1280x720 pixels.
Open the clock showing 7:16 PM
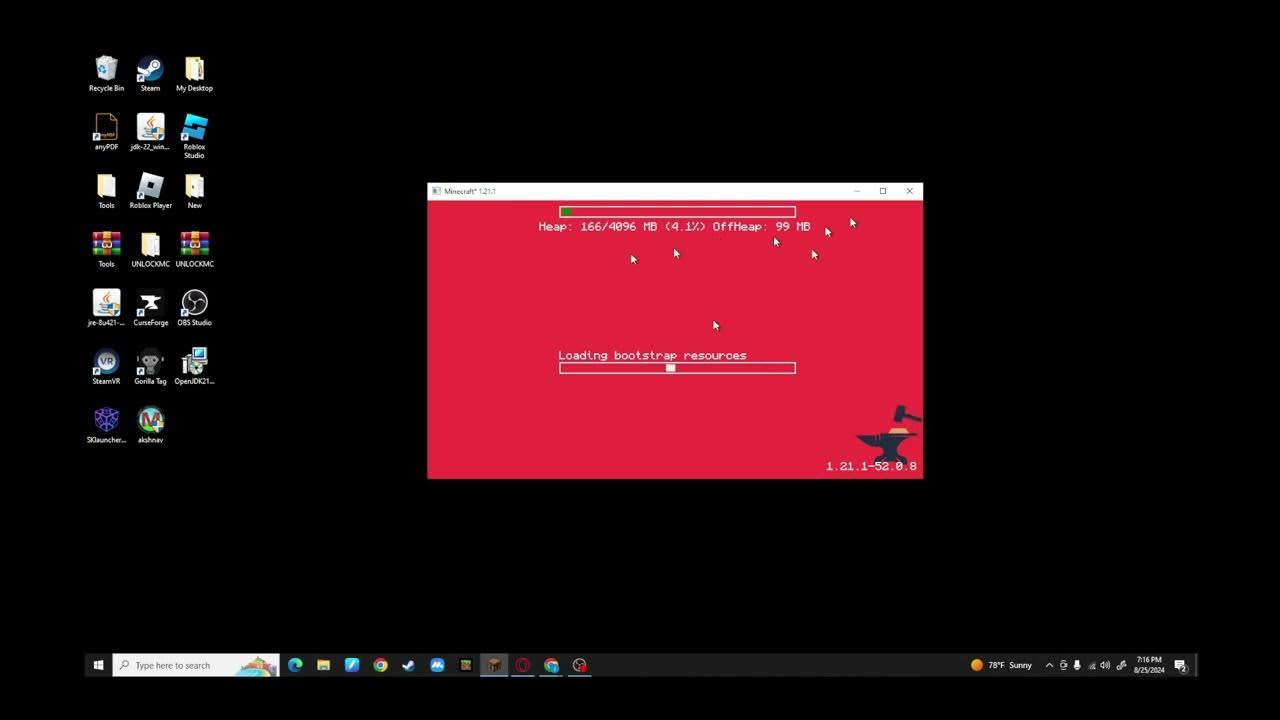pyautogui.click(x=1149, y=665)
